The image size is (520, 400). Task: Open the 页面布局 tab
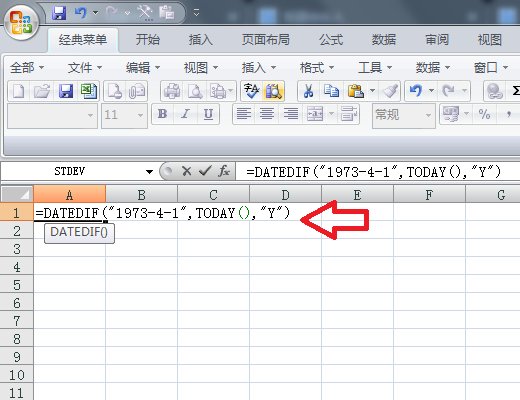pyautogui.click(x=265, y=40)
